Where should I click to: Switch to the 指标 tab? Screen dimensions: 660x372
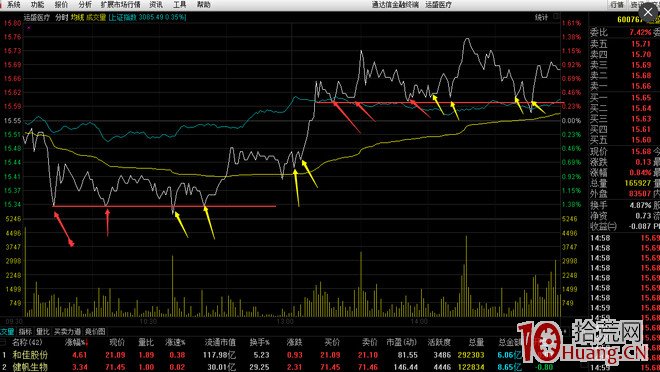point(25,332)
